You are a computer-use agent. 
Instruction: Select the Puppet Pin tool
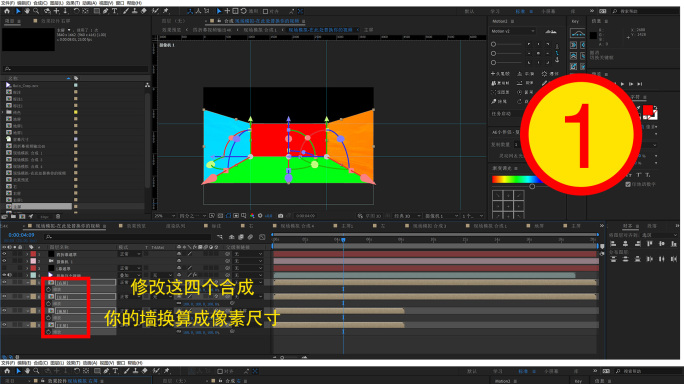pyautogui.click(x=166, y=11)
